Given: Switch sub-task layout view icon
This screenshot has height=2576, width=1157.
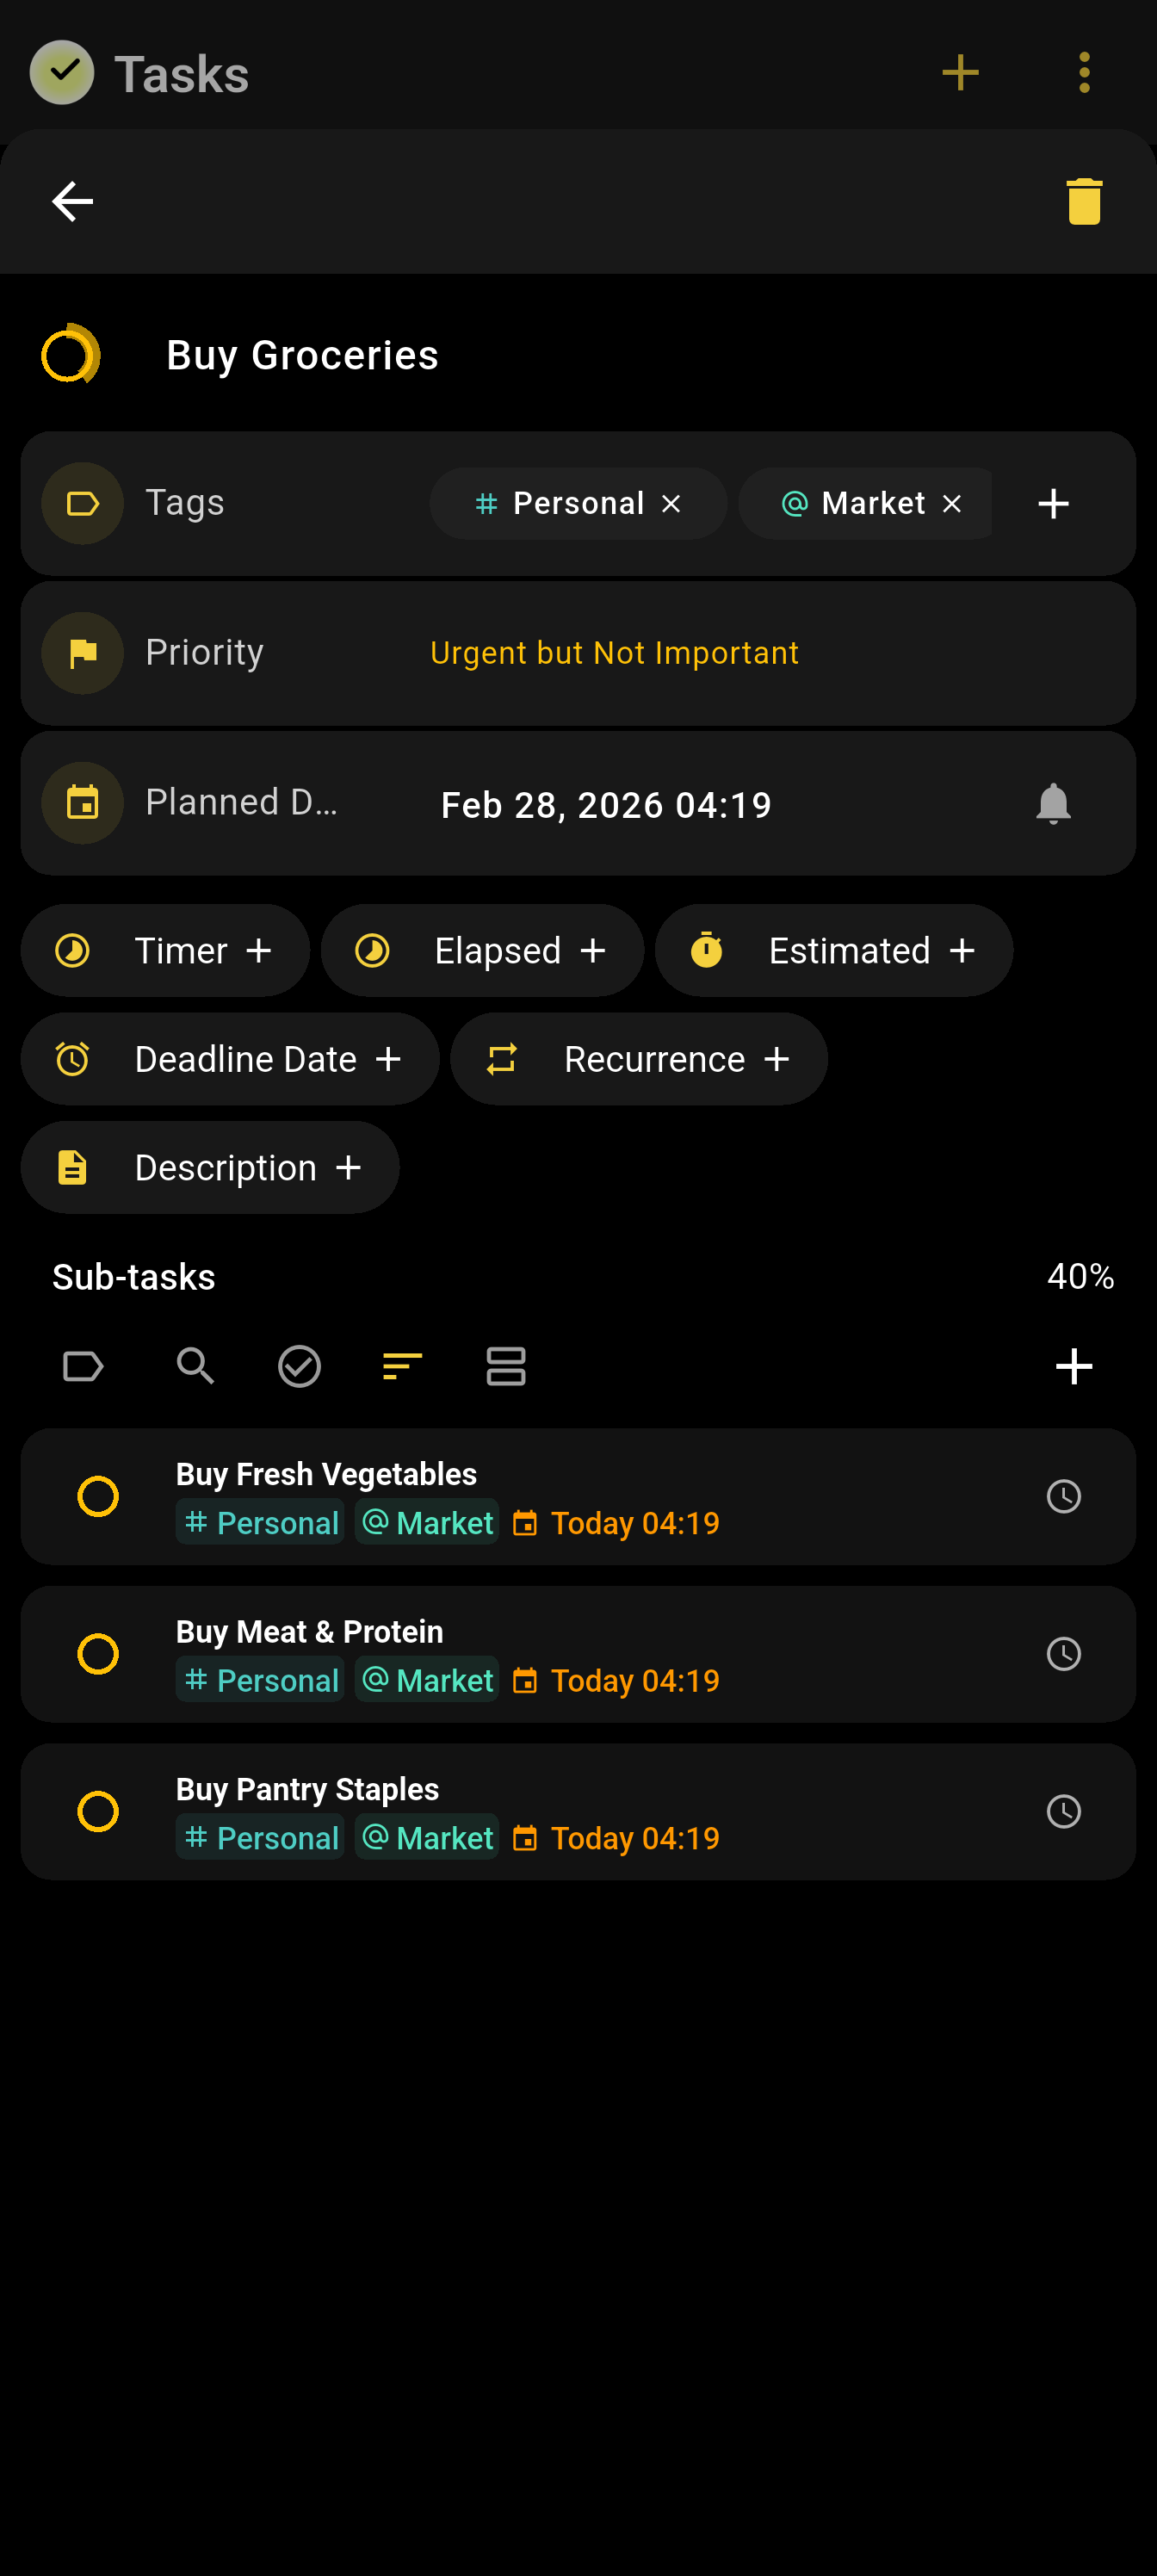Looking at the screenshot, I should 506,1365.
